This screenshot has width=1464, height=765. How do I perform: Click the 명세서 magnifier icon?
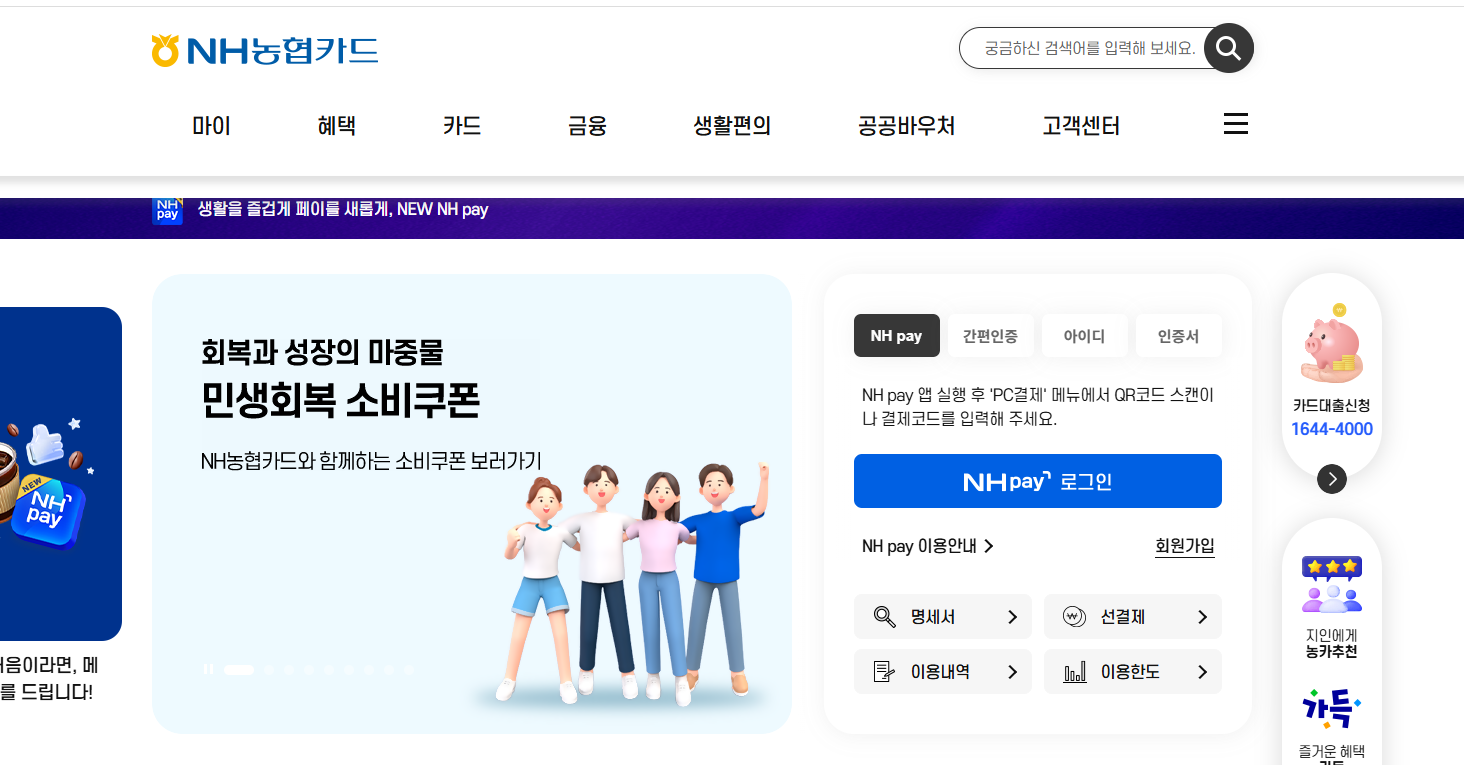pos(885,617)
